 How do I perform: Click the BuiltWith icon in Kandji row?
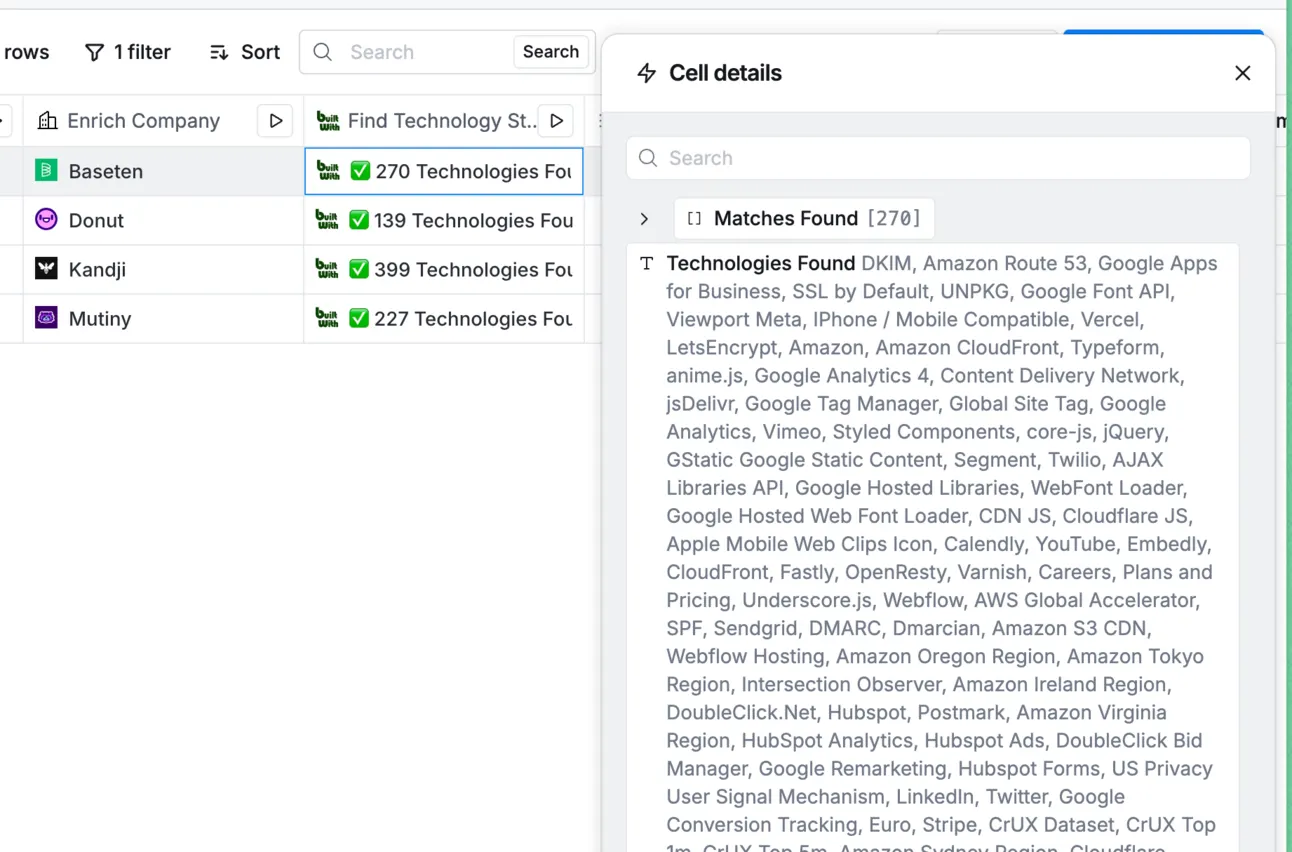(327, 269)
